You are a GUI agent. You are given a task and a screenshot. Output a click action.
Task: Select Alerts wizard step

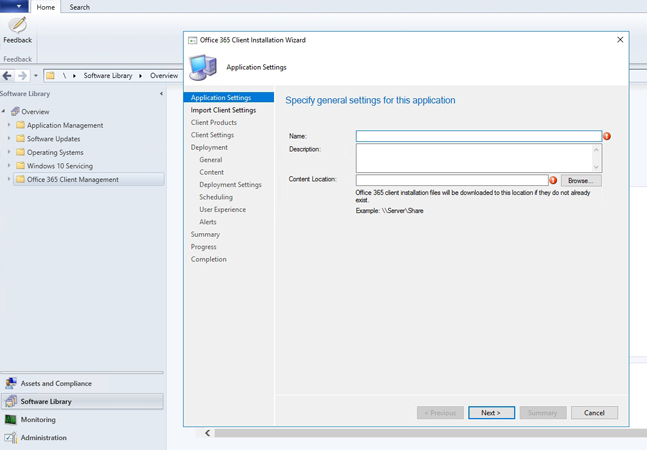(208, 222)
